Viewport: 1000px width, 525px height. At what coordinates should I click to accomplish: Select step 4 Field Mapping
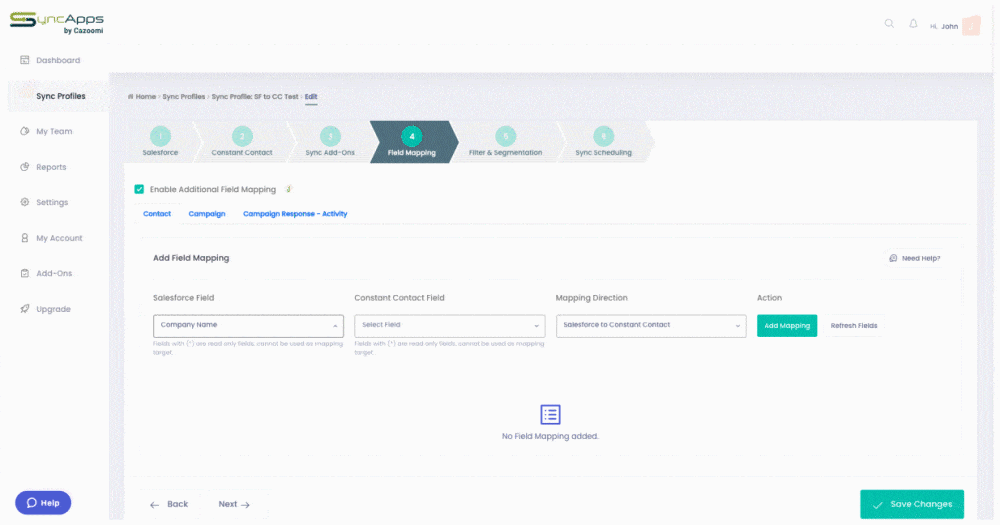click(412, 142)
